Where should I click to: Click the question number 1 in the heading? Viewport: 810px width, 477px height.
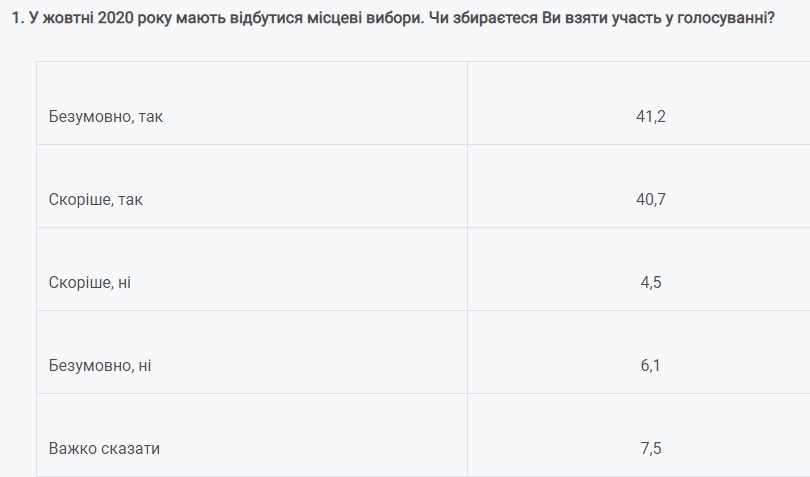(x=15, y=18)
